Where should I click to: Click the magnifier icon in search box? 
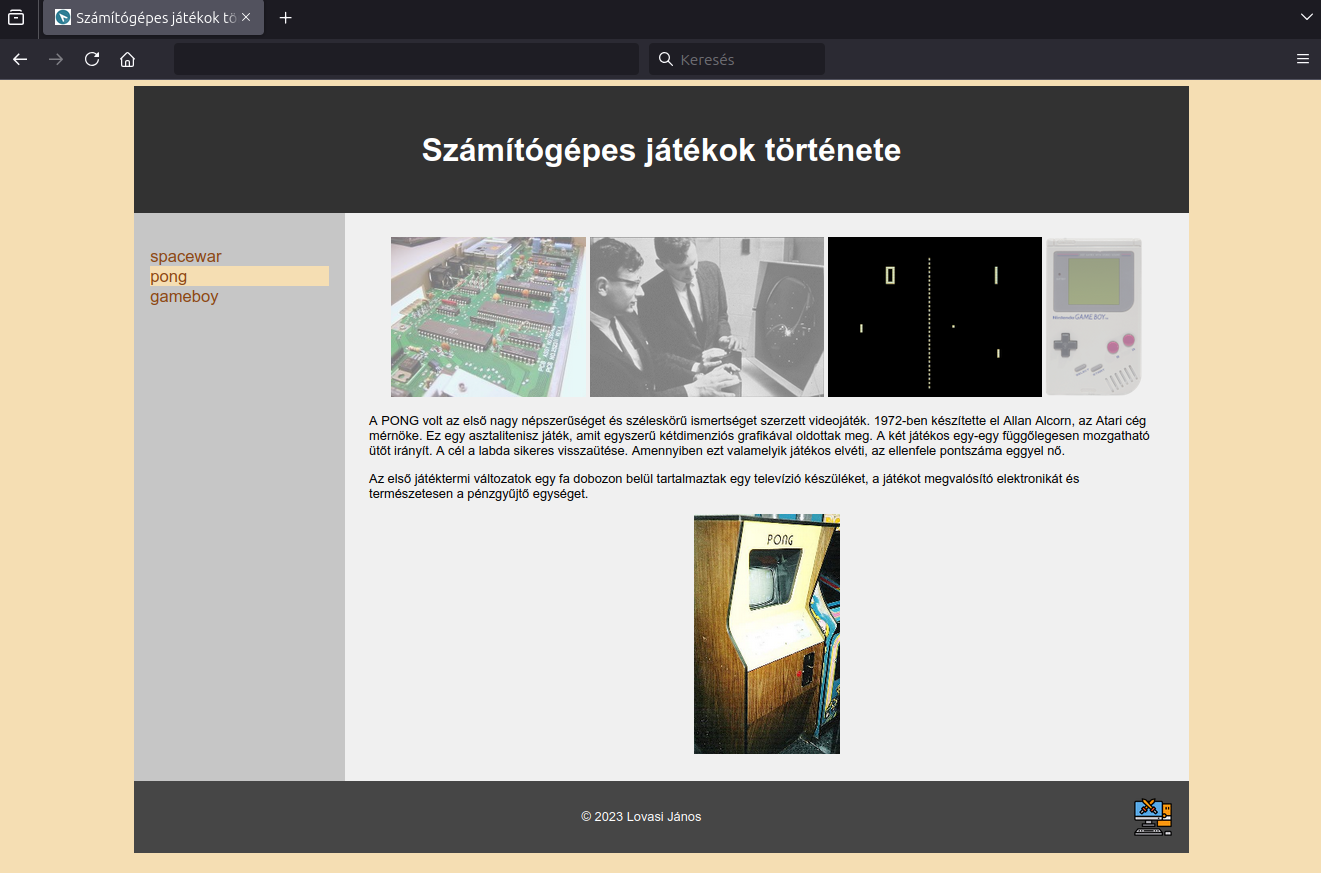666,59
